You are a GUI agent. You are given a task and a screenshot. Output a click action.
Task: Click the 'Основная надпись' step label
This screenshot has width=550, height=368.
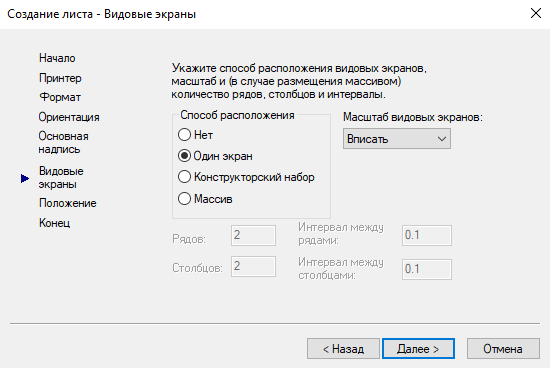click(x=63, y=142)
